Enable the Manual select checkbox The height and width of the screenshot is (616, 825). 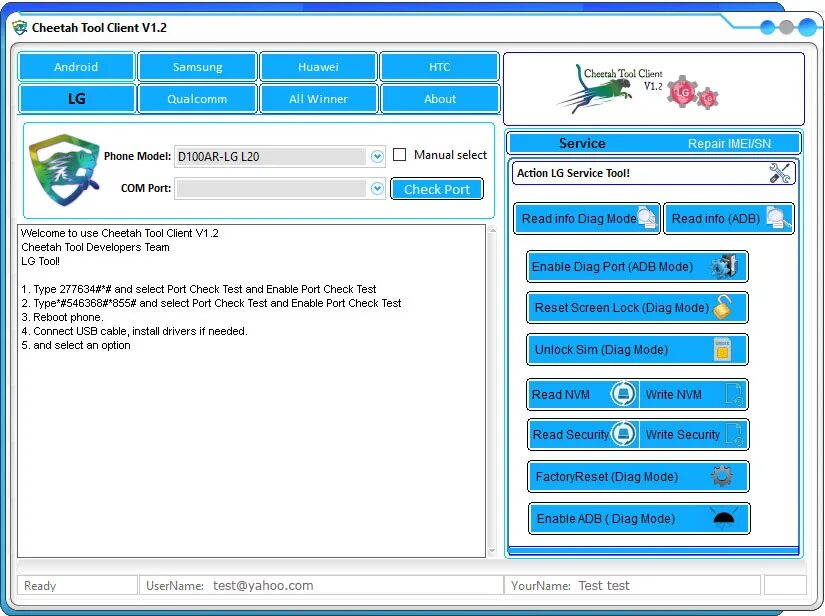(400, 155)
